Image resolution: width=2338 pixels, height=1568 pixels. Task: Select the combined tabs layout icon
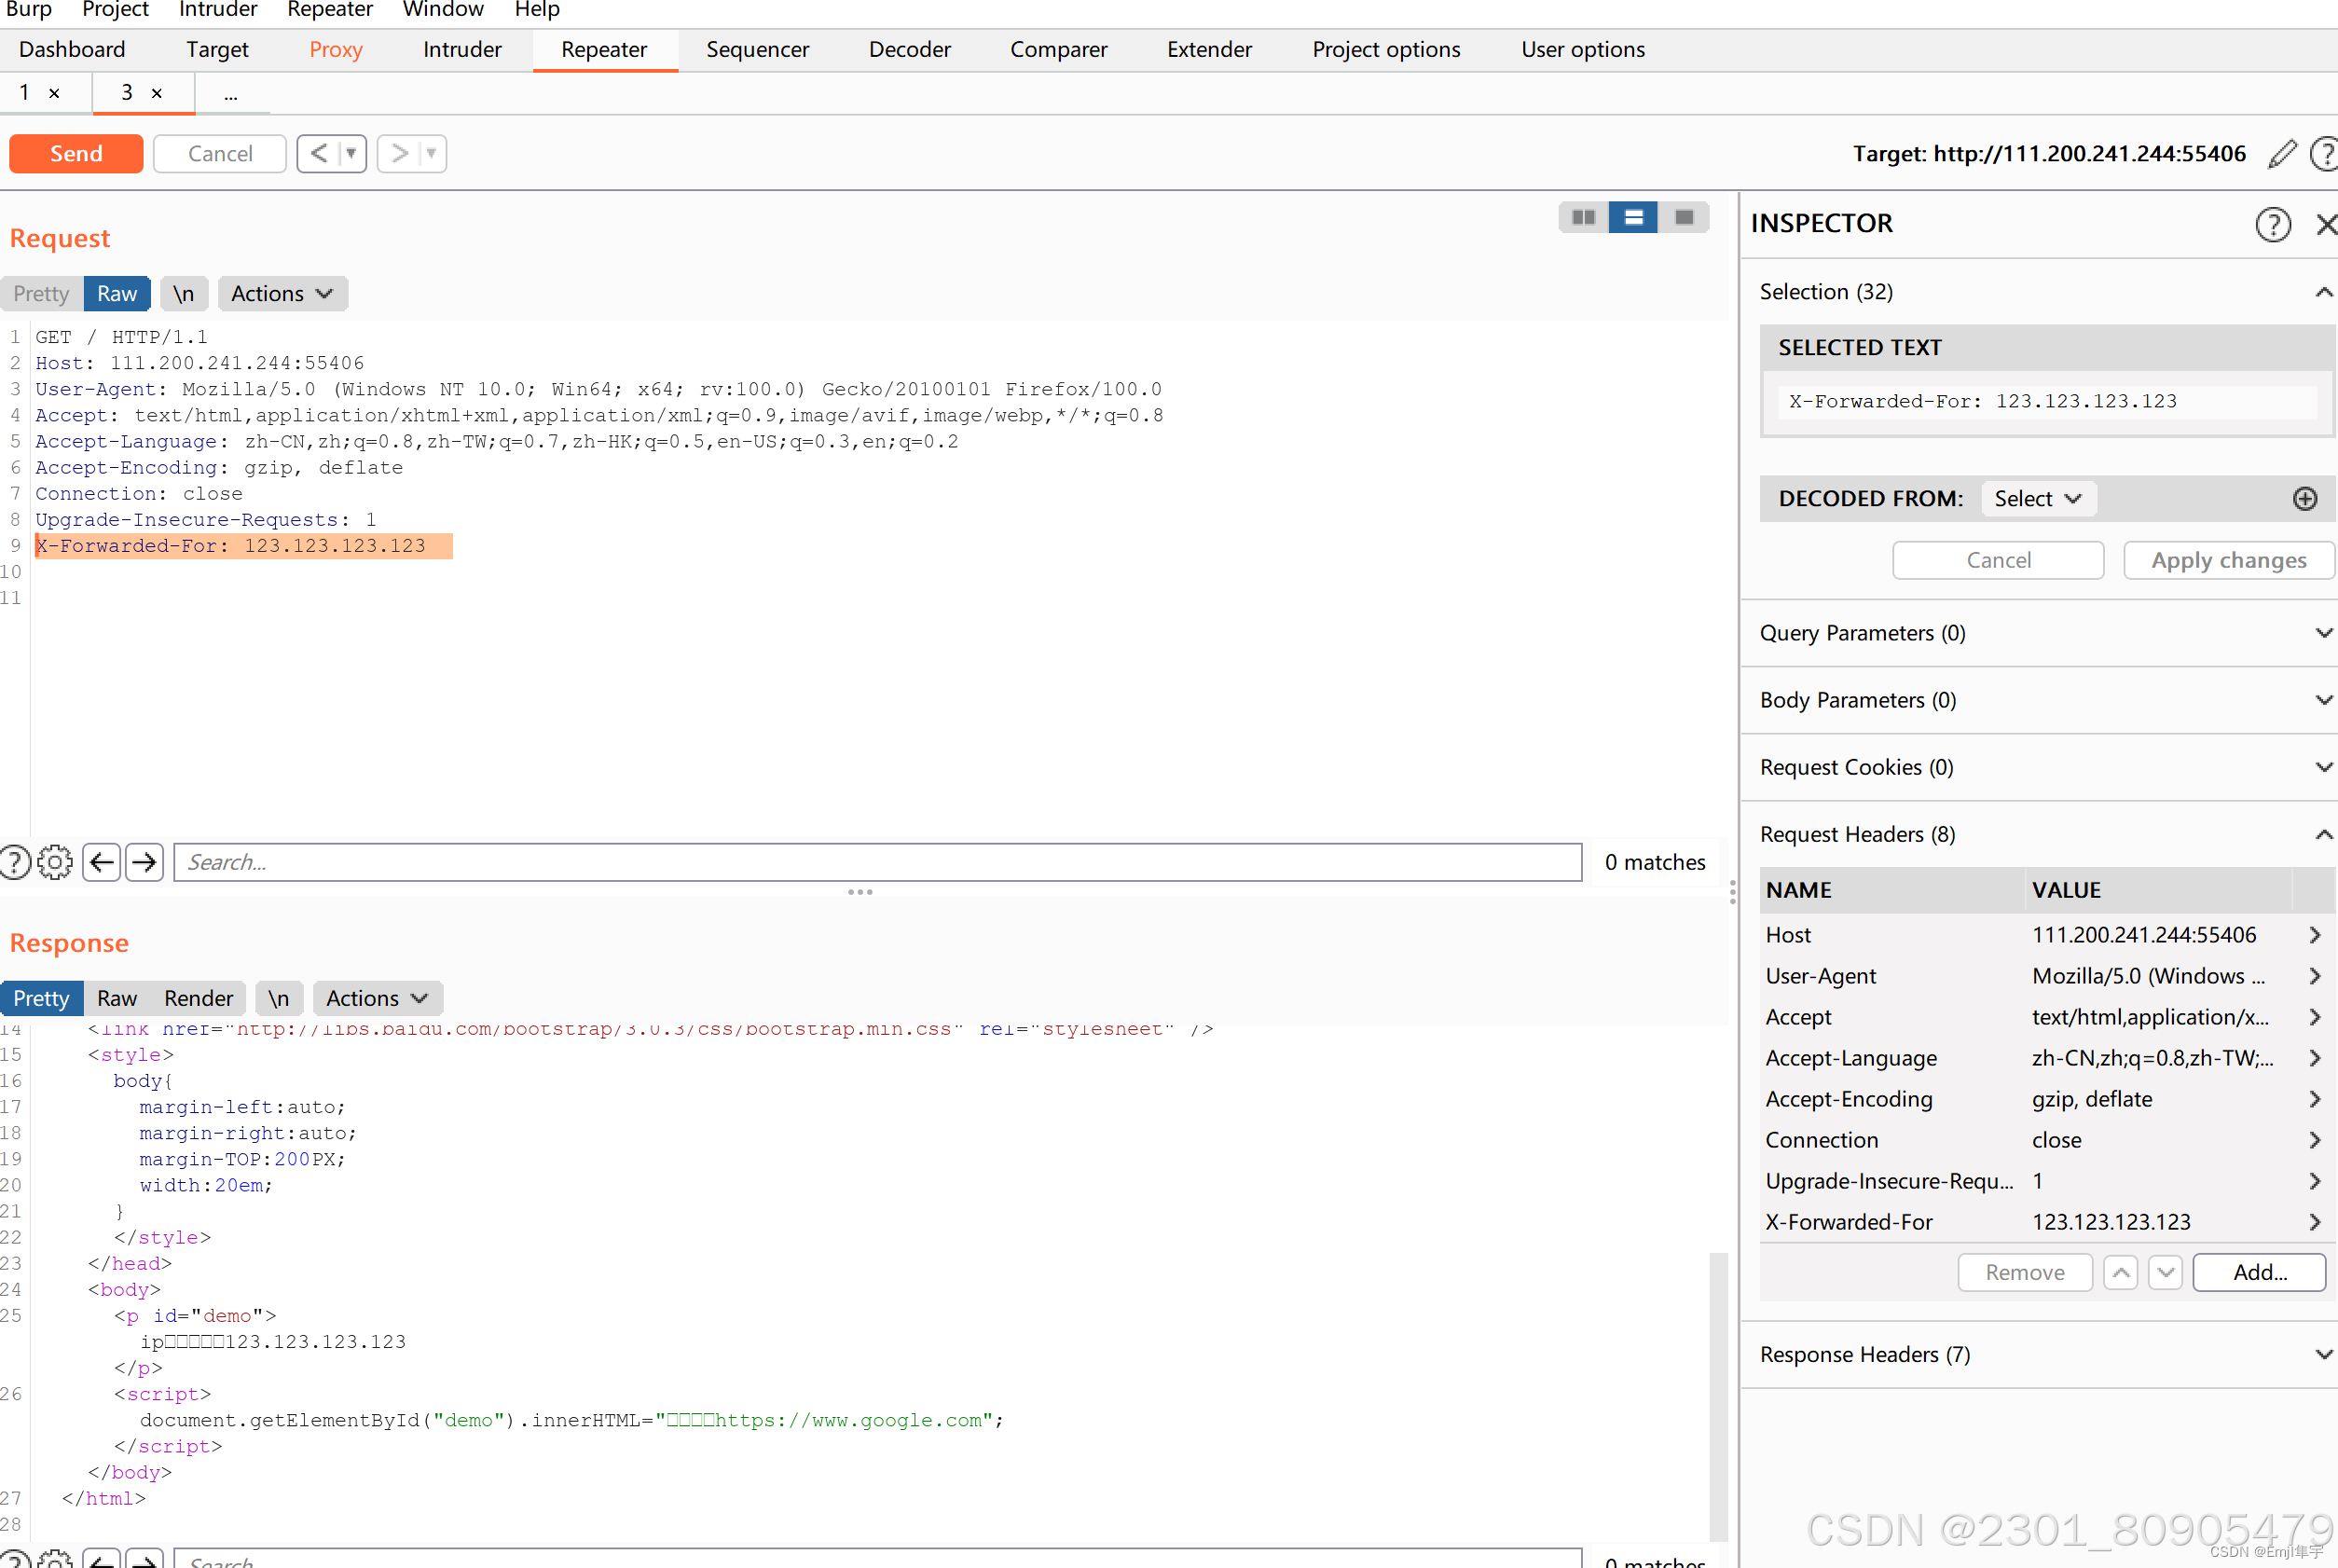[x=1684, y=217]
